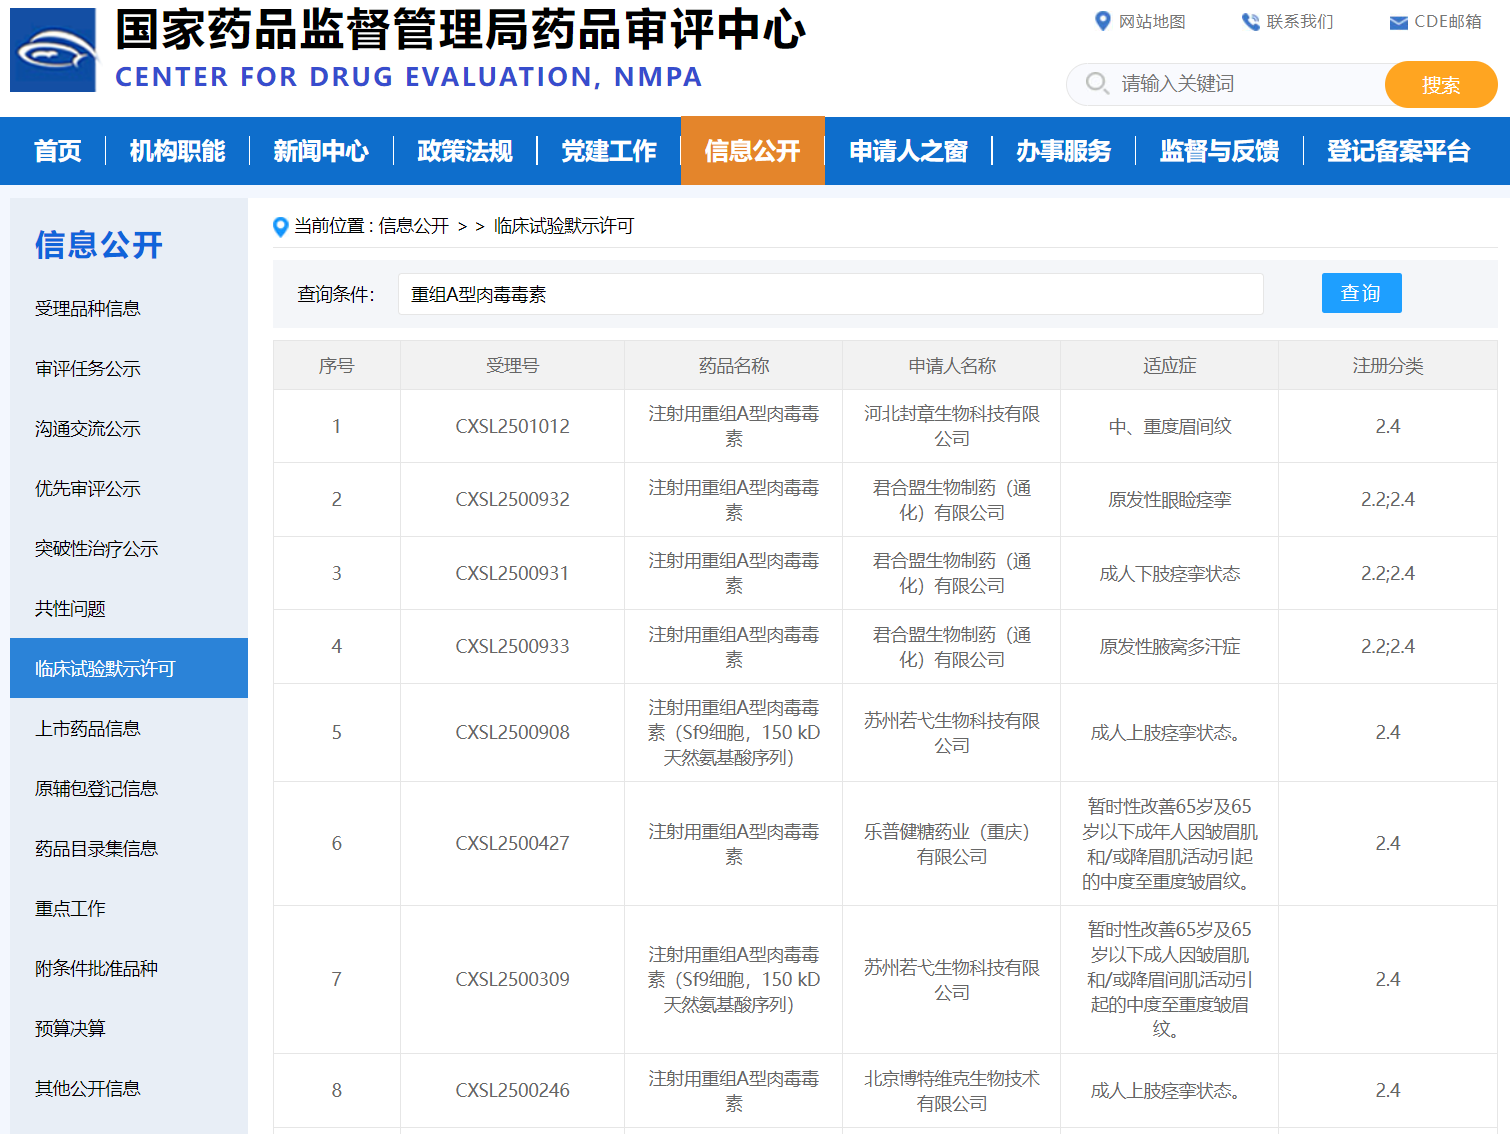Click acceptance number CXSL2501012 in table
This screenshot has height=1134, width=1510.
(x=512, y=426)
